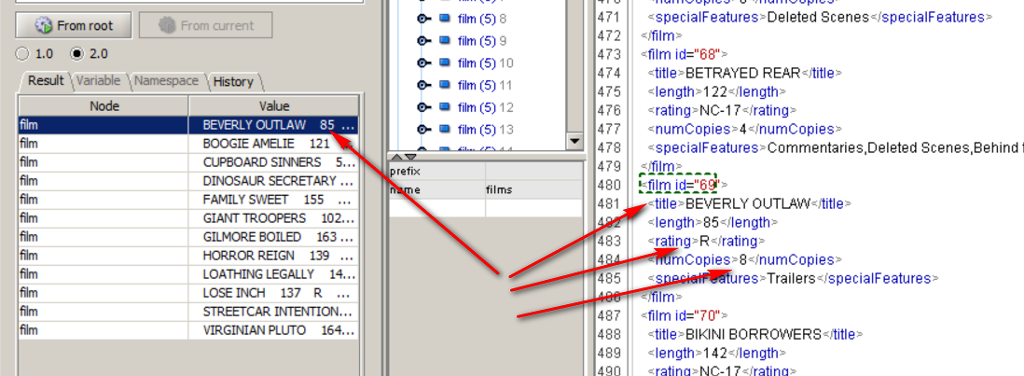Screen dimensions: 1024x376
Task: Click line number 487 in the gutter
Action: [609, 316]
